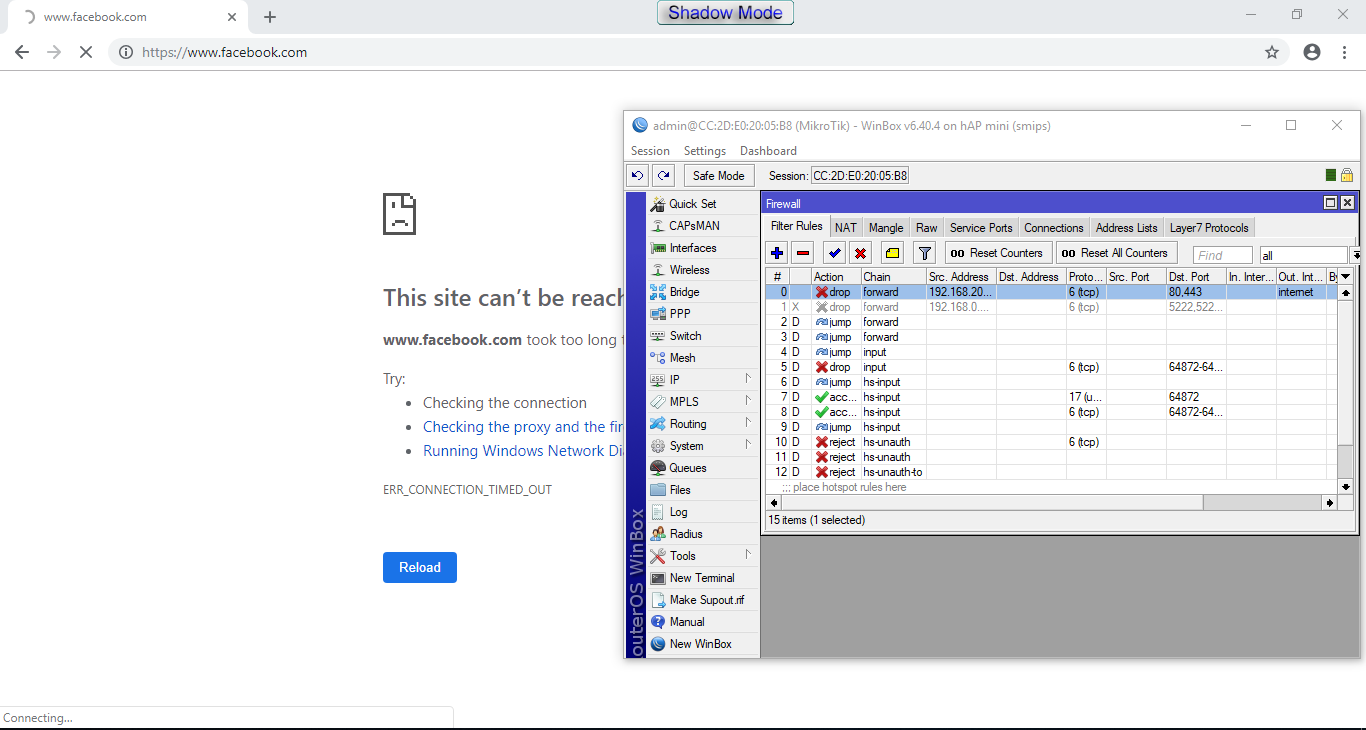The height and width of the screenshot is (730, 1366).
Task: Switch to the Service Ports tab
Action: [x=981, y=228]
